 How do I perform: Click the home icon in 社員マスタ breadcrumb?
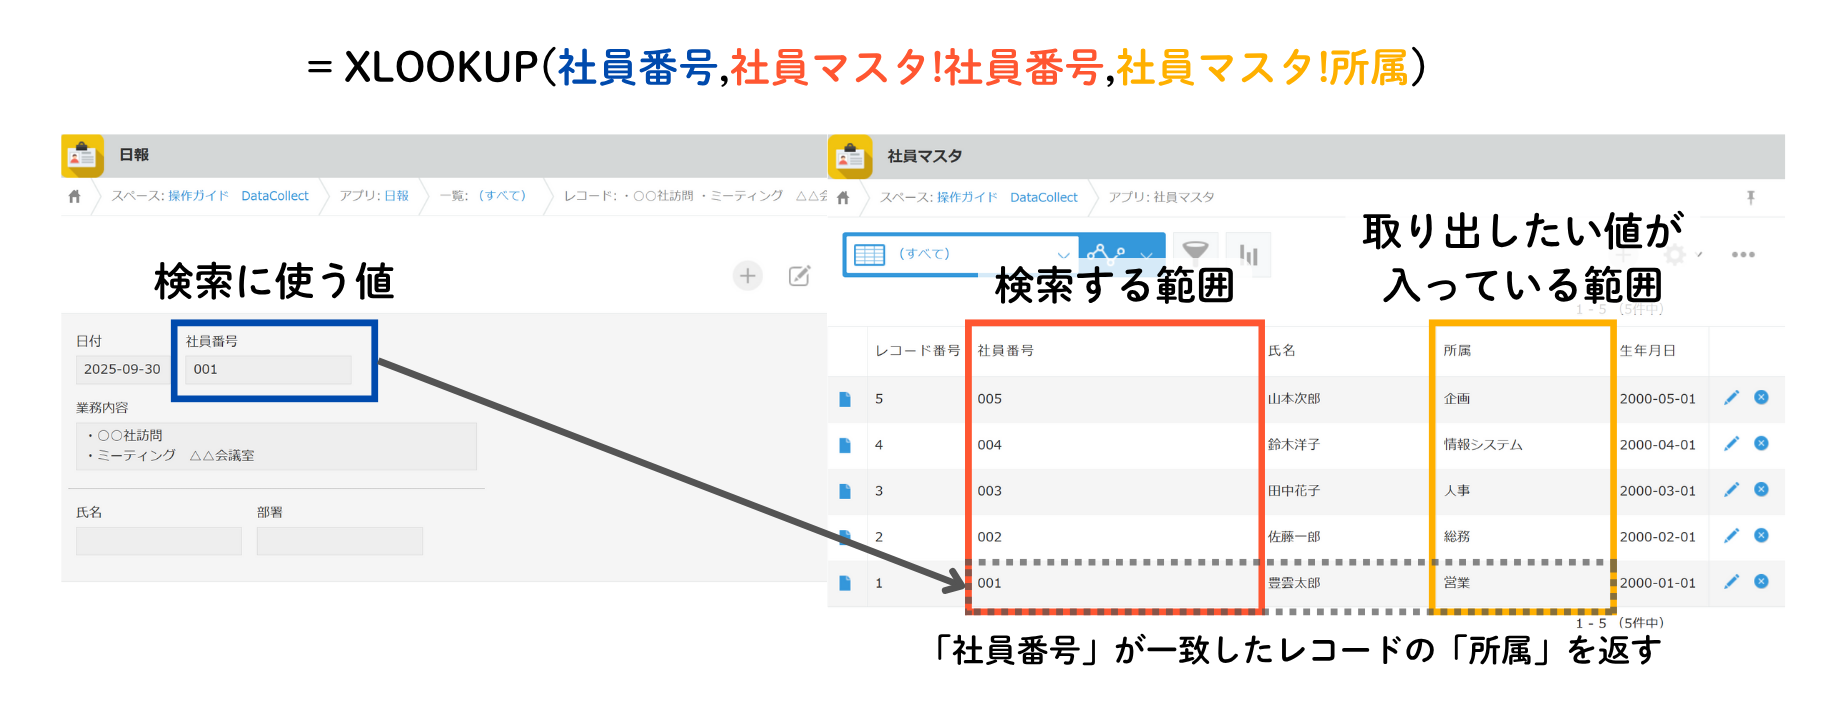(x=843, y=198)
